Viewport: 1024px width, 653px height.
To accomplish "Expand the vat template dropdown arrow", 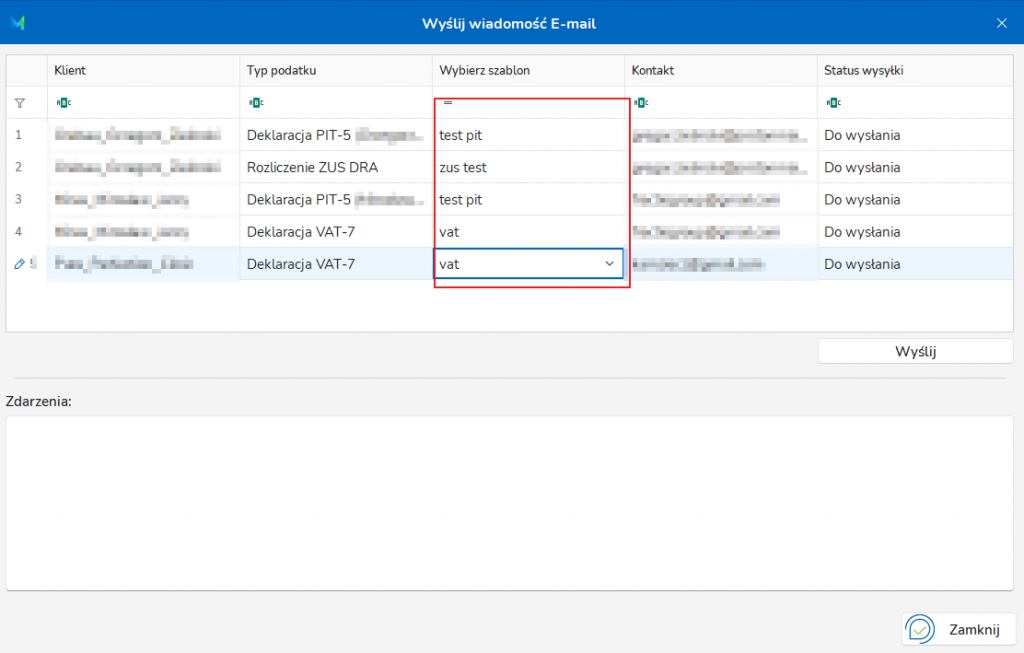I will click(609, 264).
